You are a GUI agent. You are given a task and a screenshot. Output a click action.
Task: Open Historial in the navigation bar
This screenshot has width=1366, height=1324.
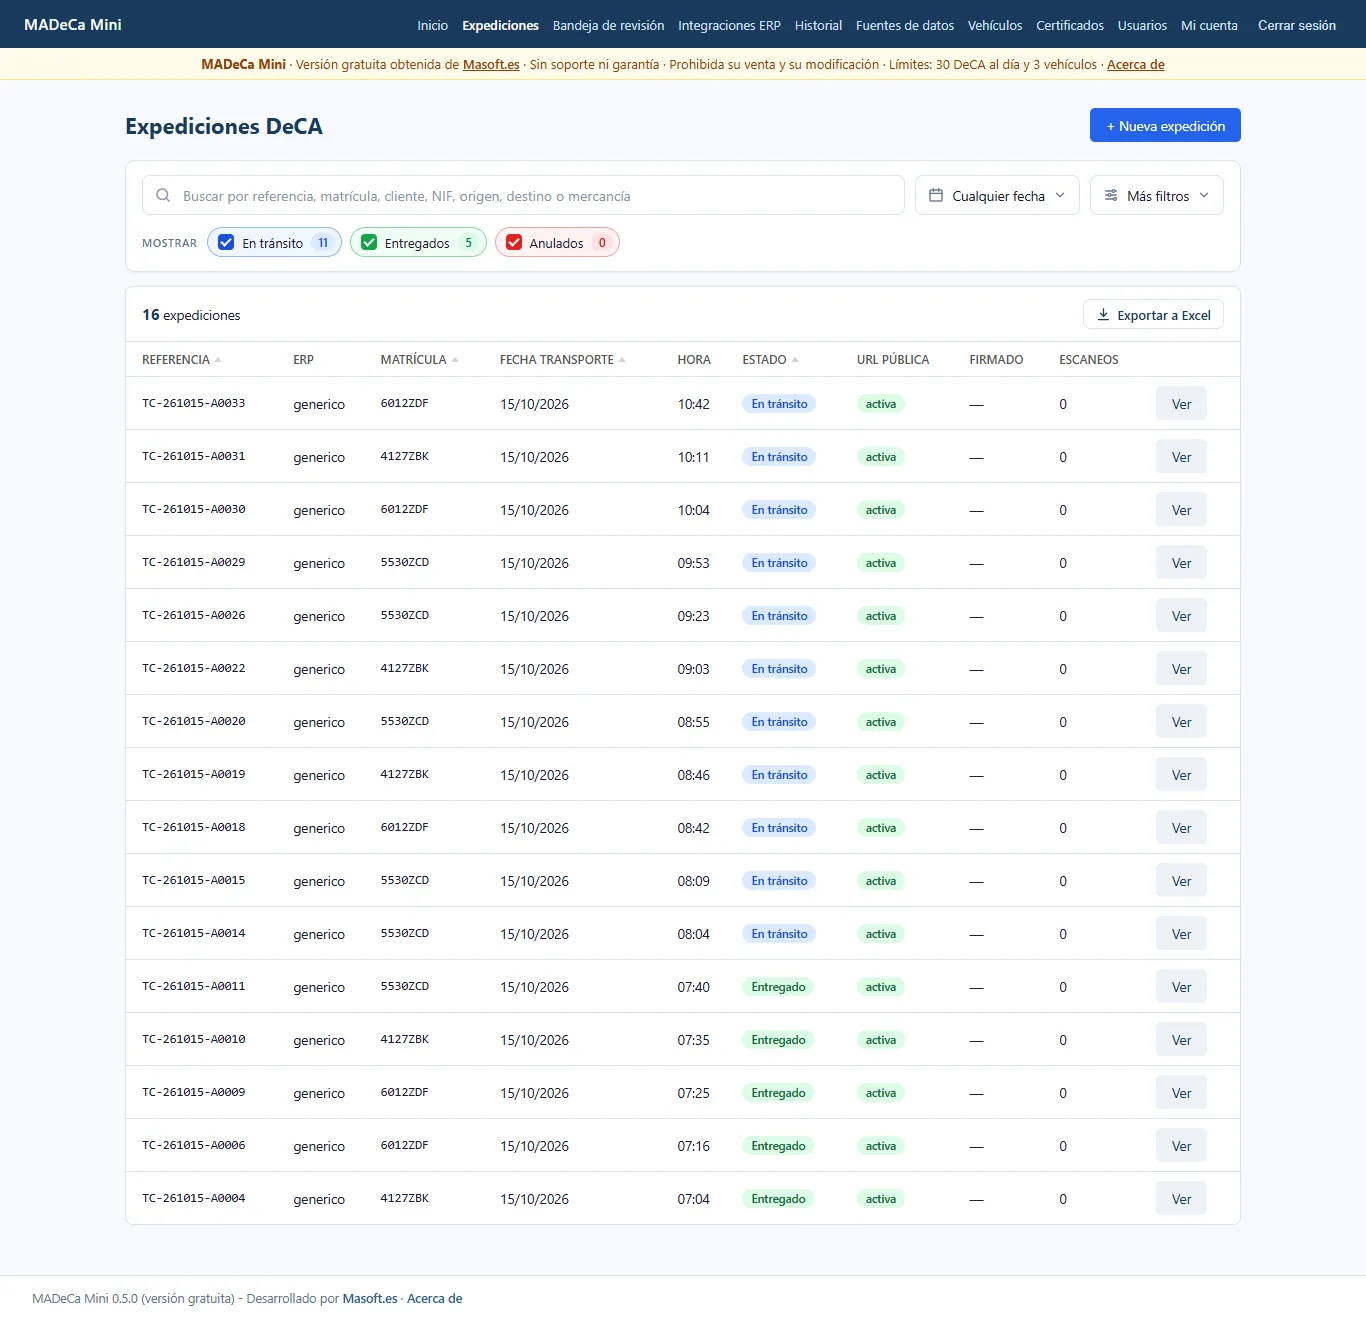point(818,25)
